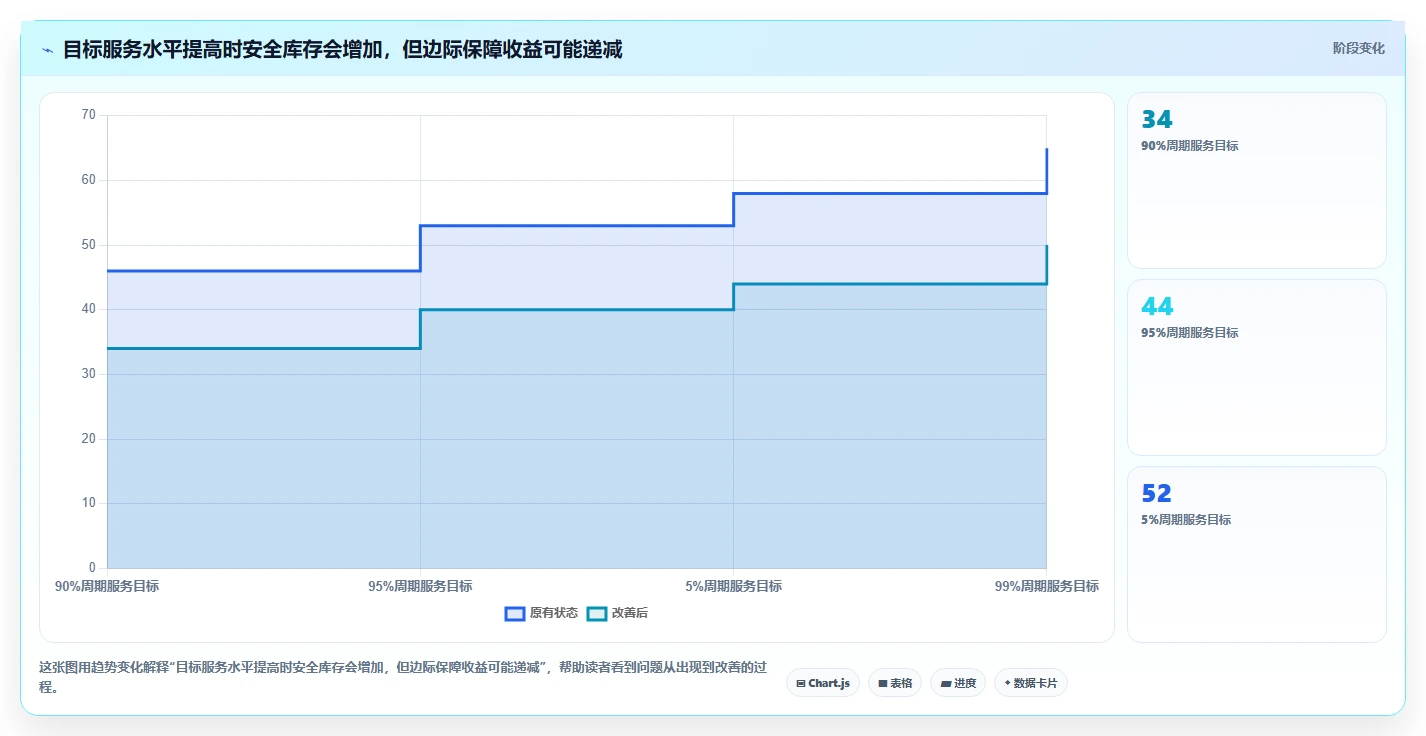Image resolution: width=1426 pixels, height=736 pixels.
Task: Click the y-axis value 10
Action: tap(89, 503)
